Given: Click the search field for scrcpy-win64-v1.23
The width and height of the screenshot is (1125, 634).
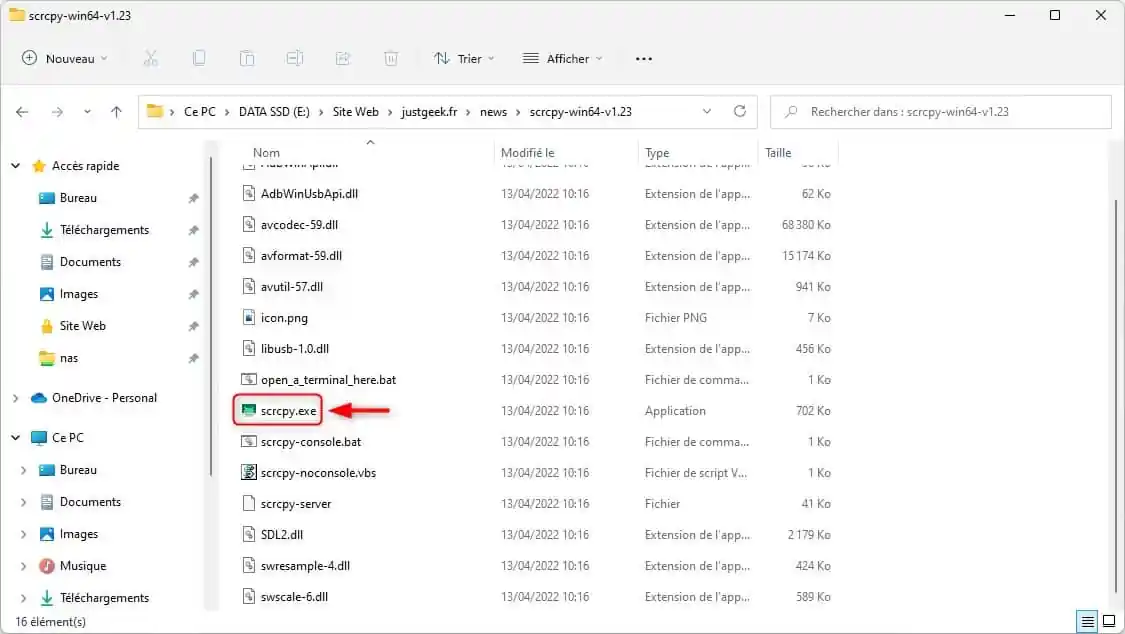Looking at the screenshot, I should (x=941, y=112).
